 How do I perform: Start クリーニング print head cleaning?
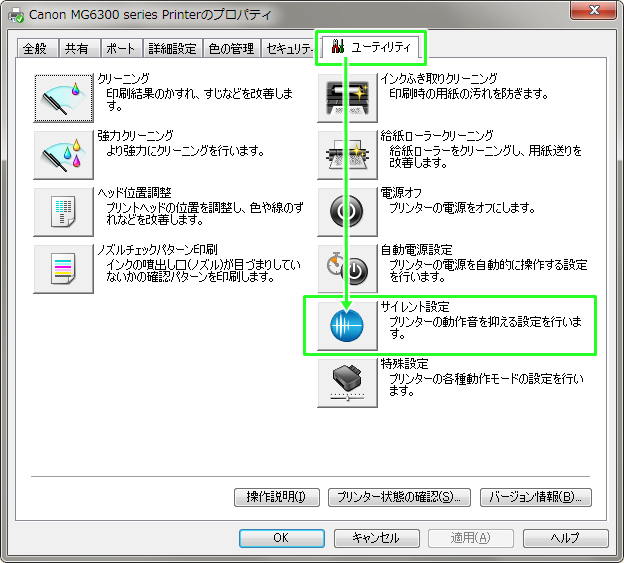63,98
